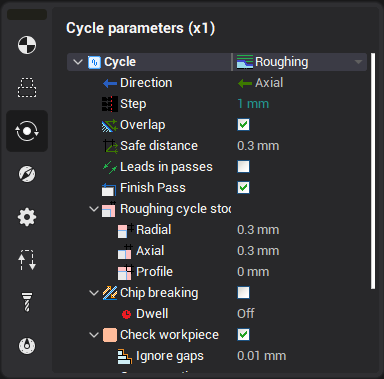Change the Dwell Off value
Screen dimensions: 384x379
pyautogui.click(x=246, y=314)
